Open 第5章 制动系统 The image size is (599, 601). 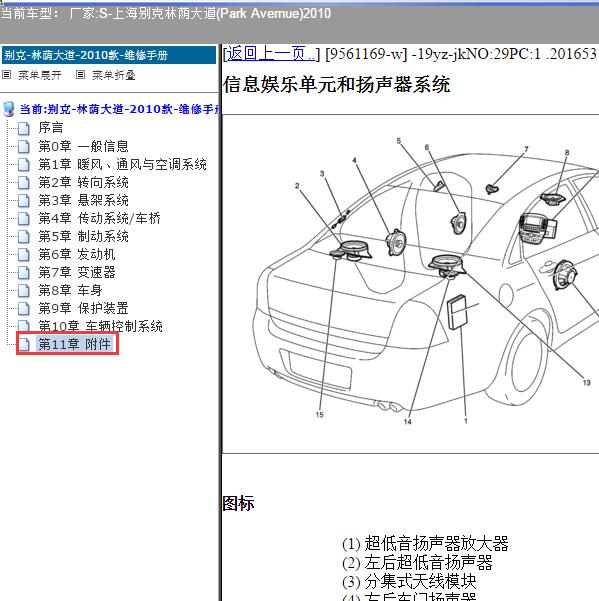click(x=84, y=236)
